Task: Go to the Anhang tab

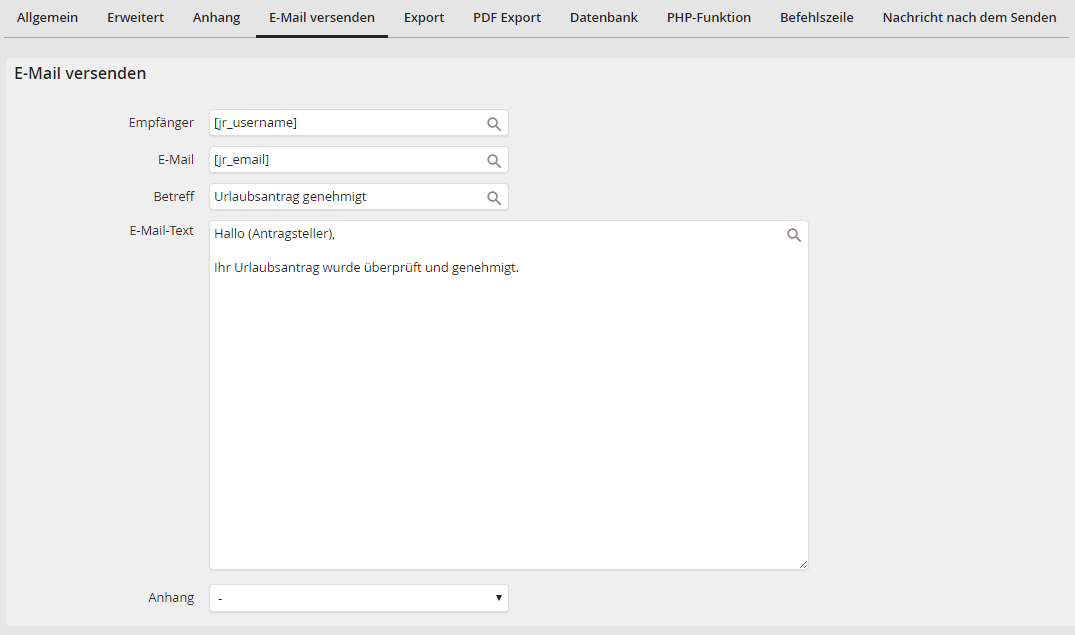Action: coord(216,18)
